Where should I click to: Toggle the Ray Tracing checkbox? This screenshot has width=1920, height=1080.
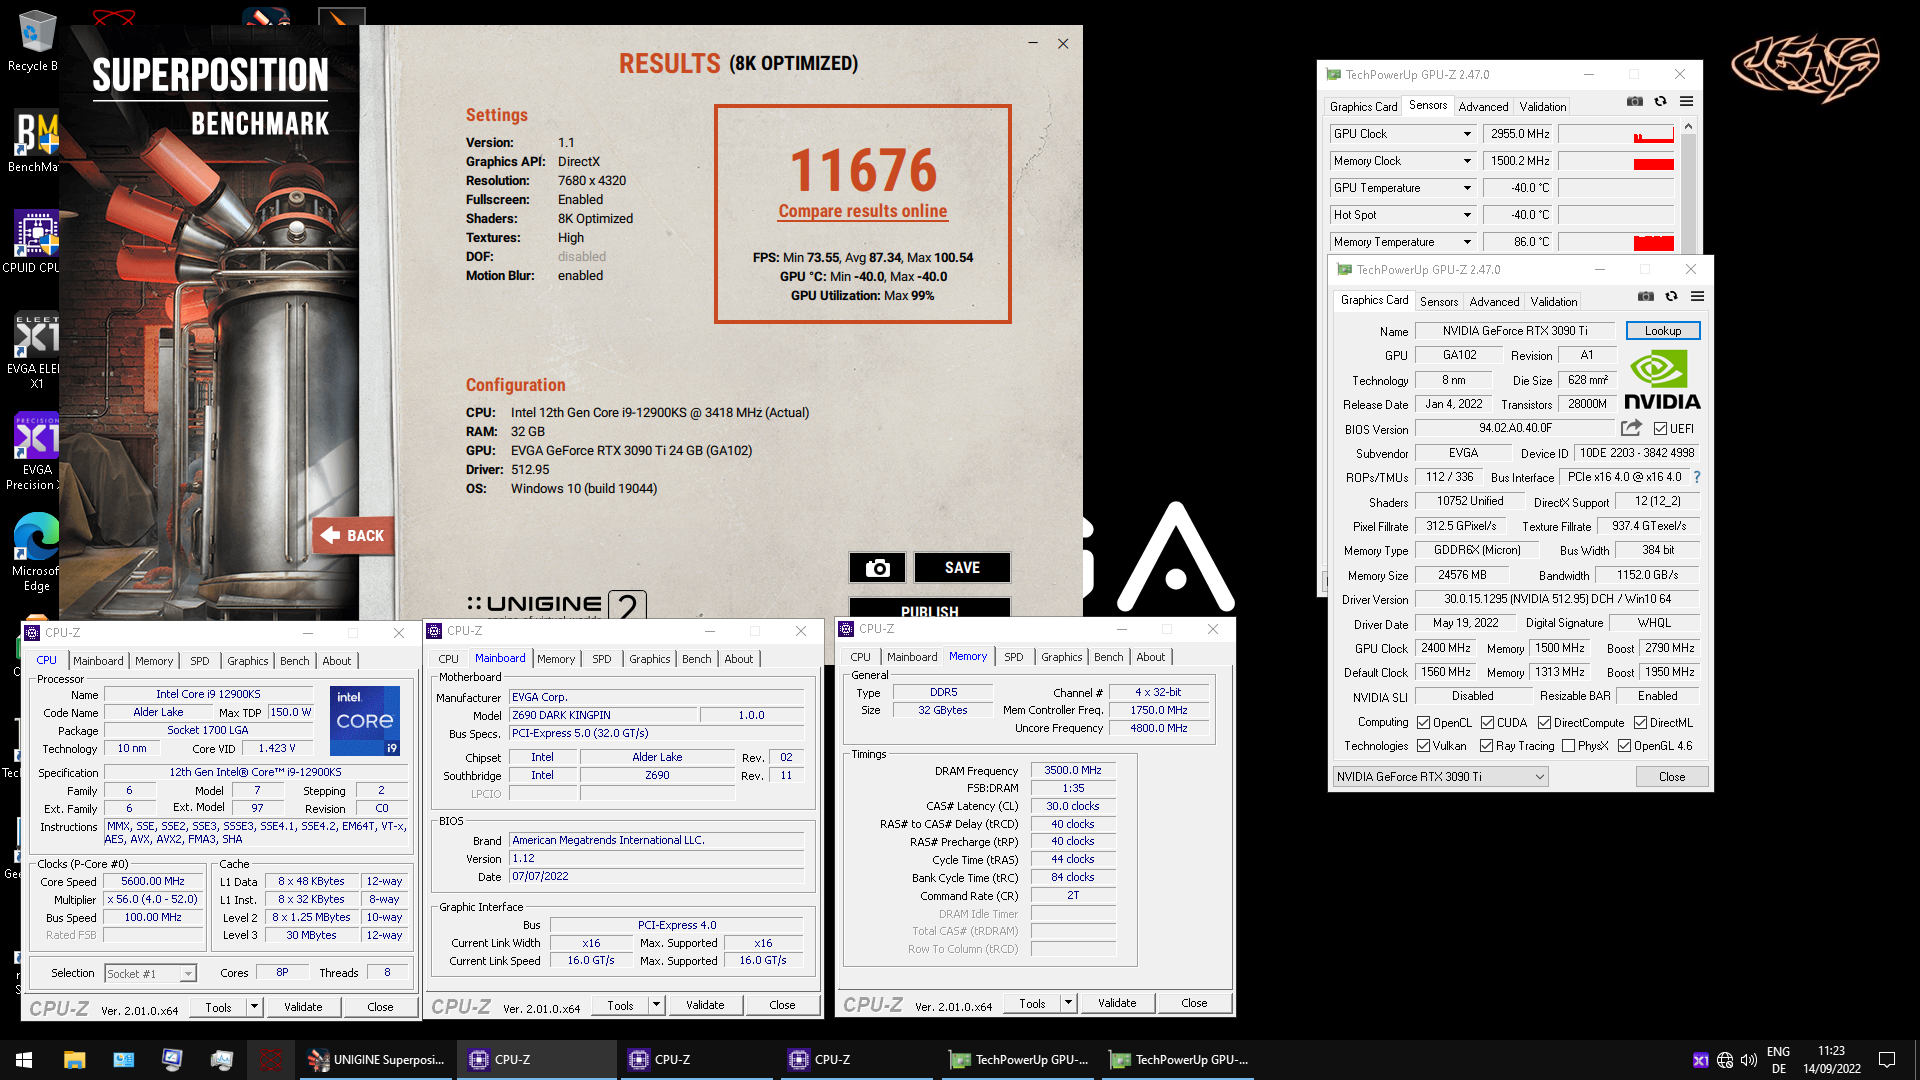click(1487, 746)
